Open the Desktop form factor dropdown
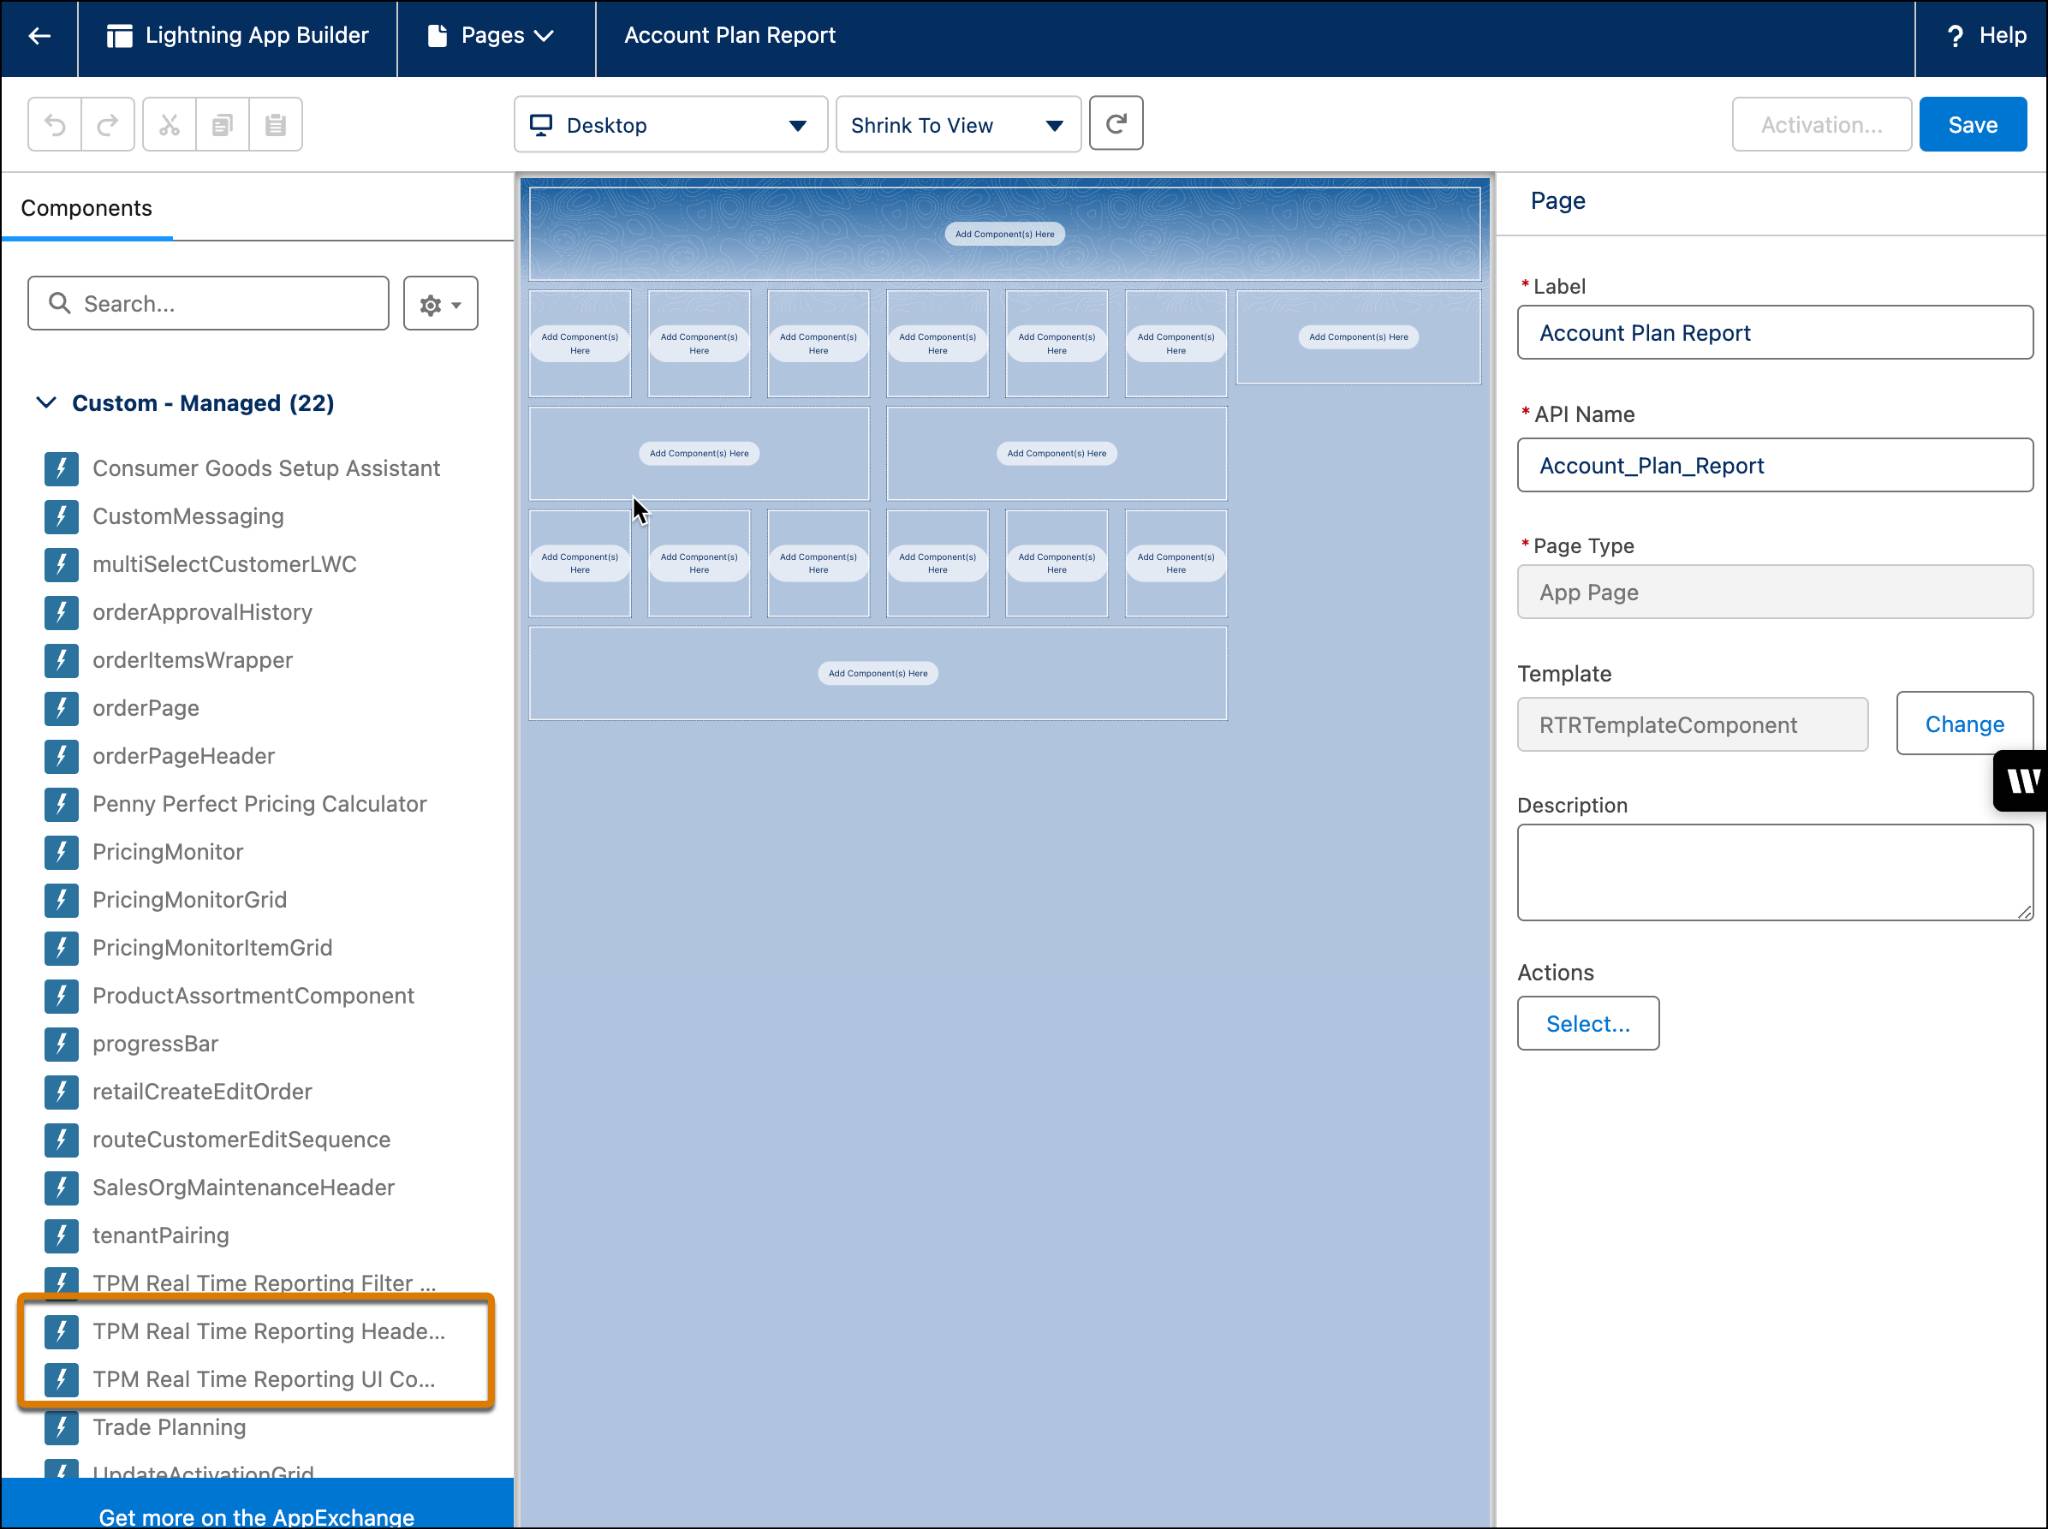Image resolution: width=2048 pixels, height=1529 pixels. (670, 125)
